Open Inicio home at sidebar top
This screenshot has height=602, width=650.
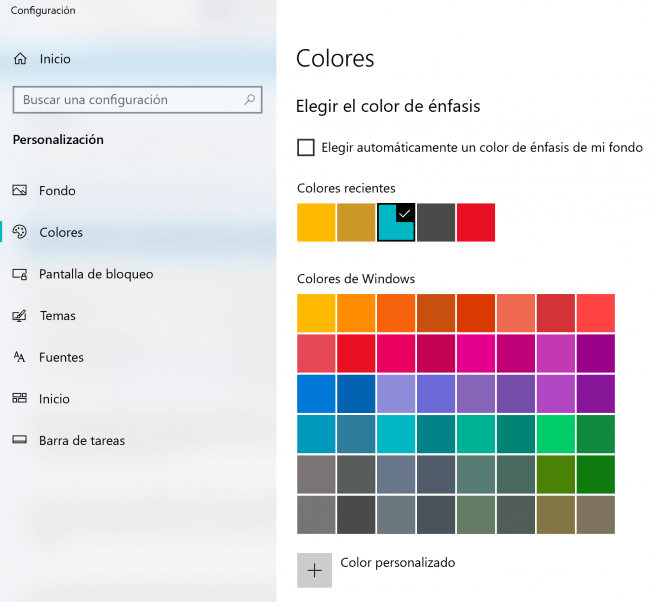click(x=55, y=59)
